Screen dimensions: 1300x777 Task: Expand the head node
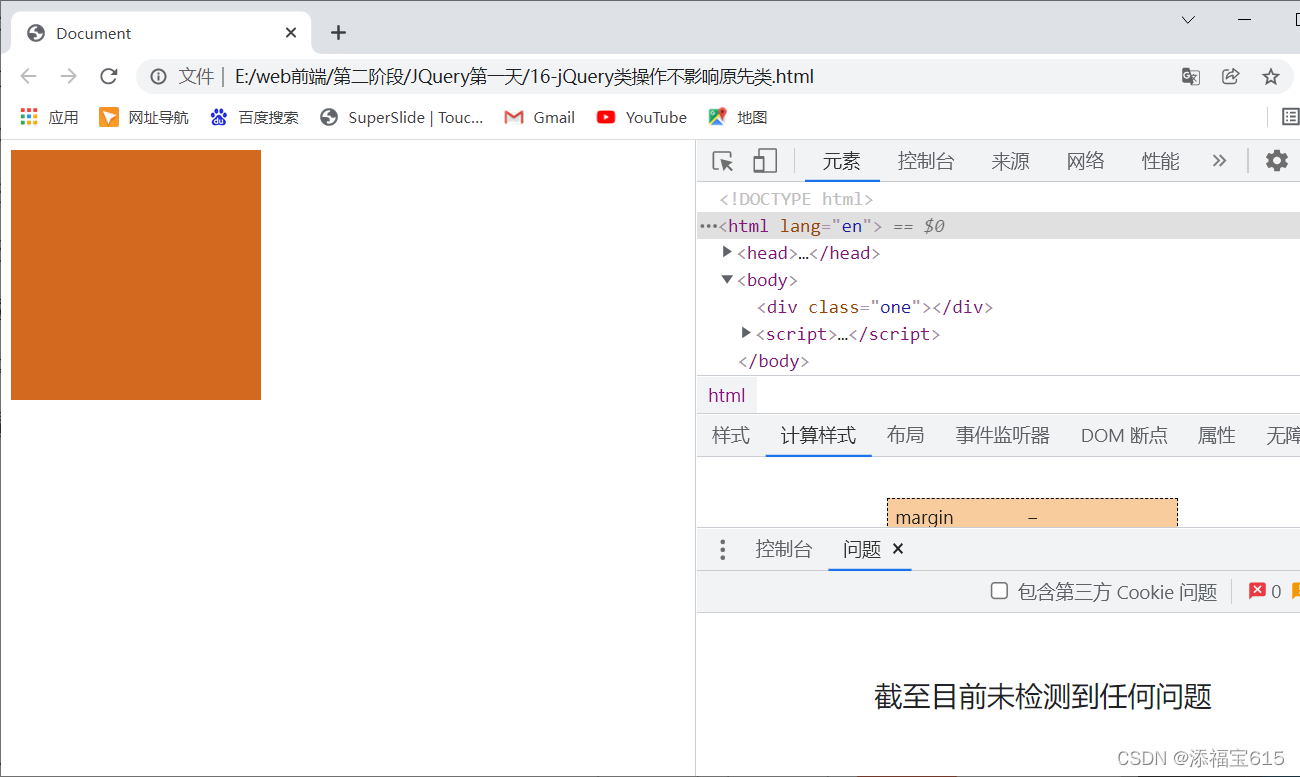(727, 252)
